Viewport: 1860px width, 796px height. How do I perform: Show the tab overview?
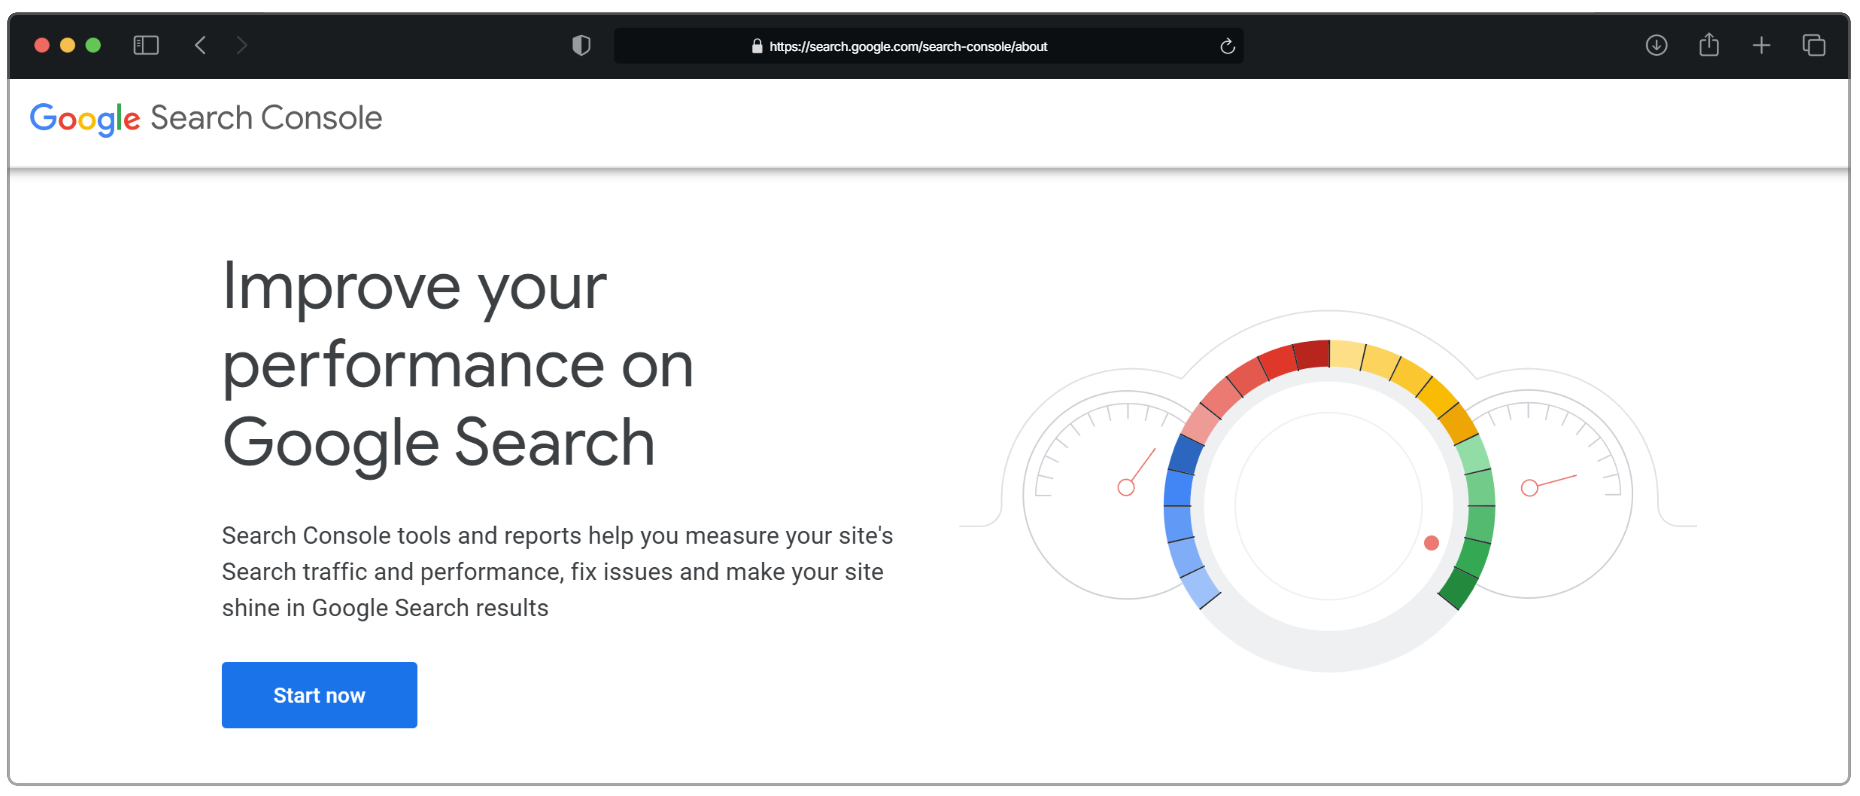point(1814,45)
